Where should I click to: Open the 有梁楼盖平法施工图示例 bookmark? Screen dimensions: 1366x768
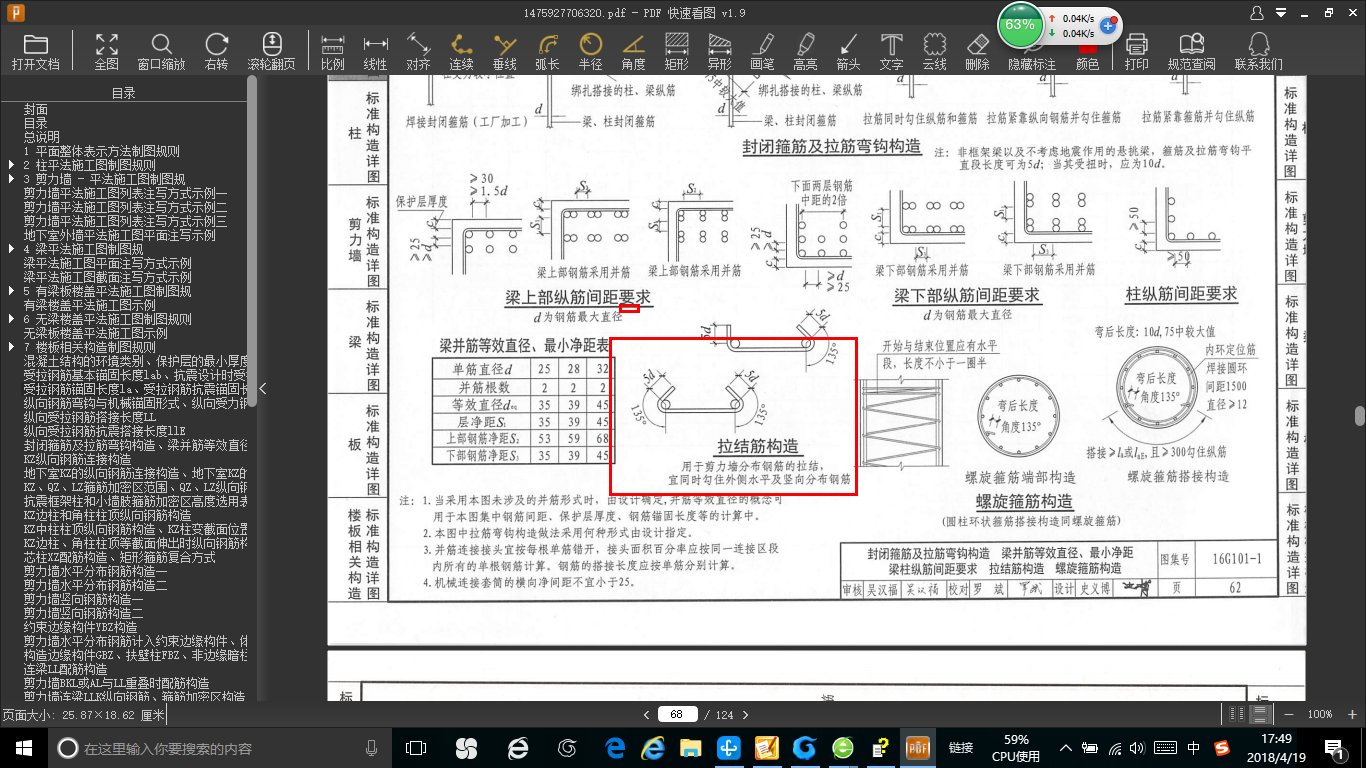(x=90, y=305)
